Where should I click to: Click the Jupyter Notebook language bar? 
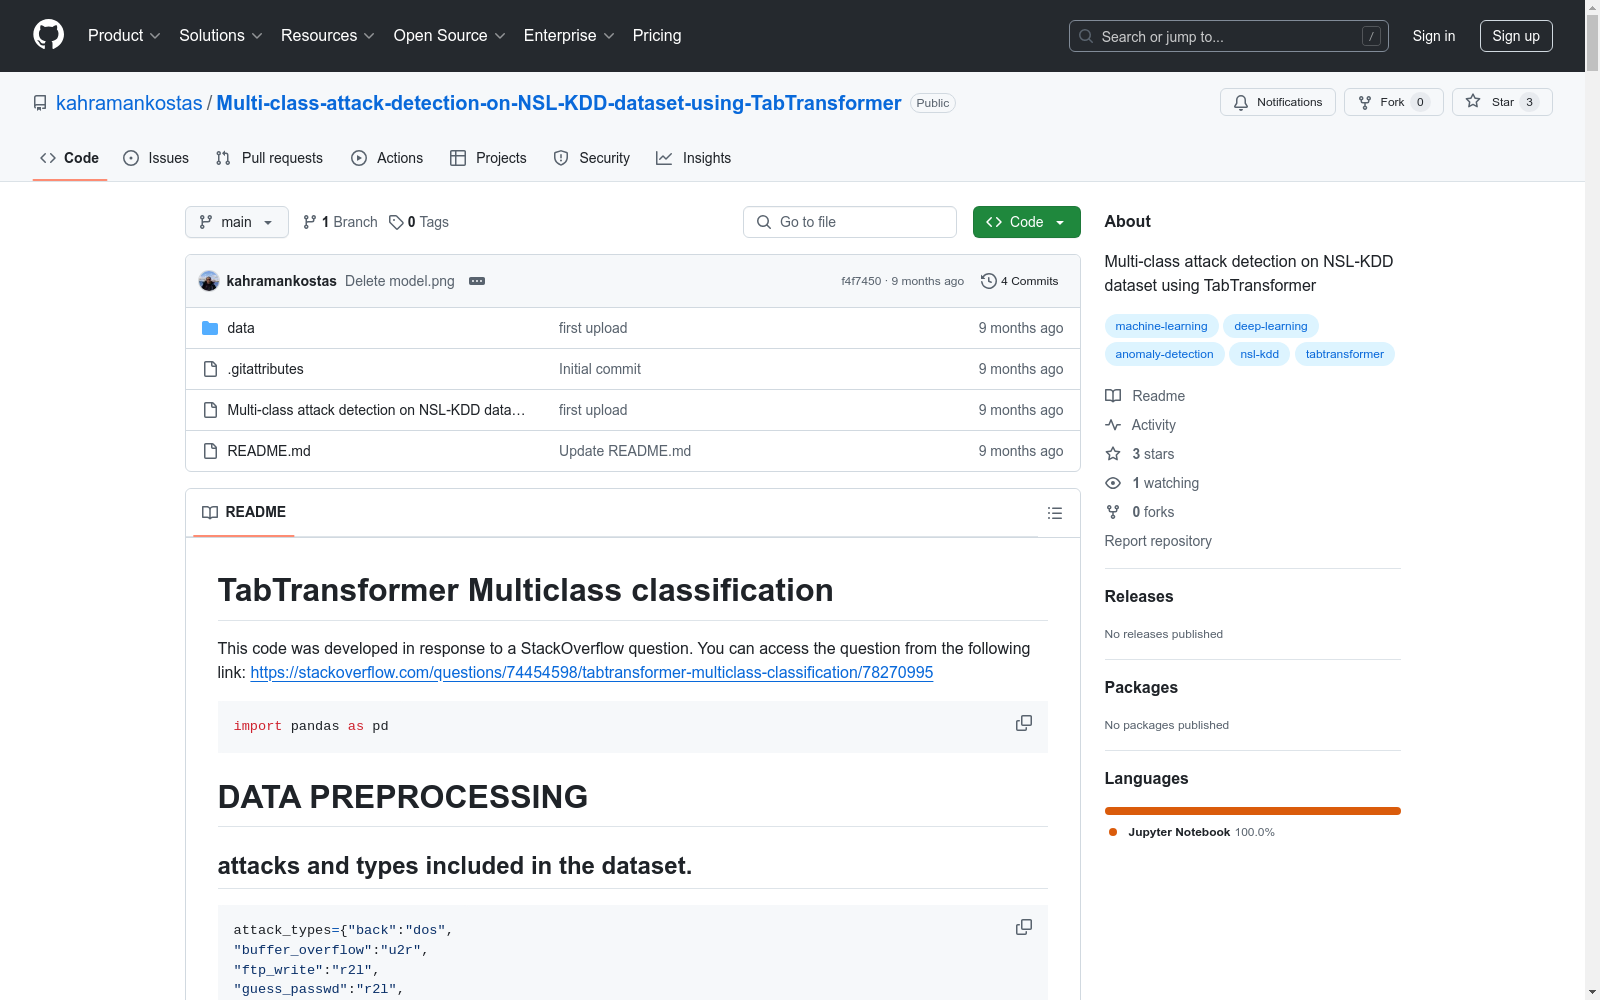[x=1252, y=811]
